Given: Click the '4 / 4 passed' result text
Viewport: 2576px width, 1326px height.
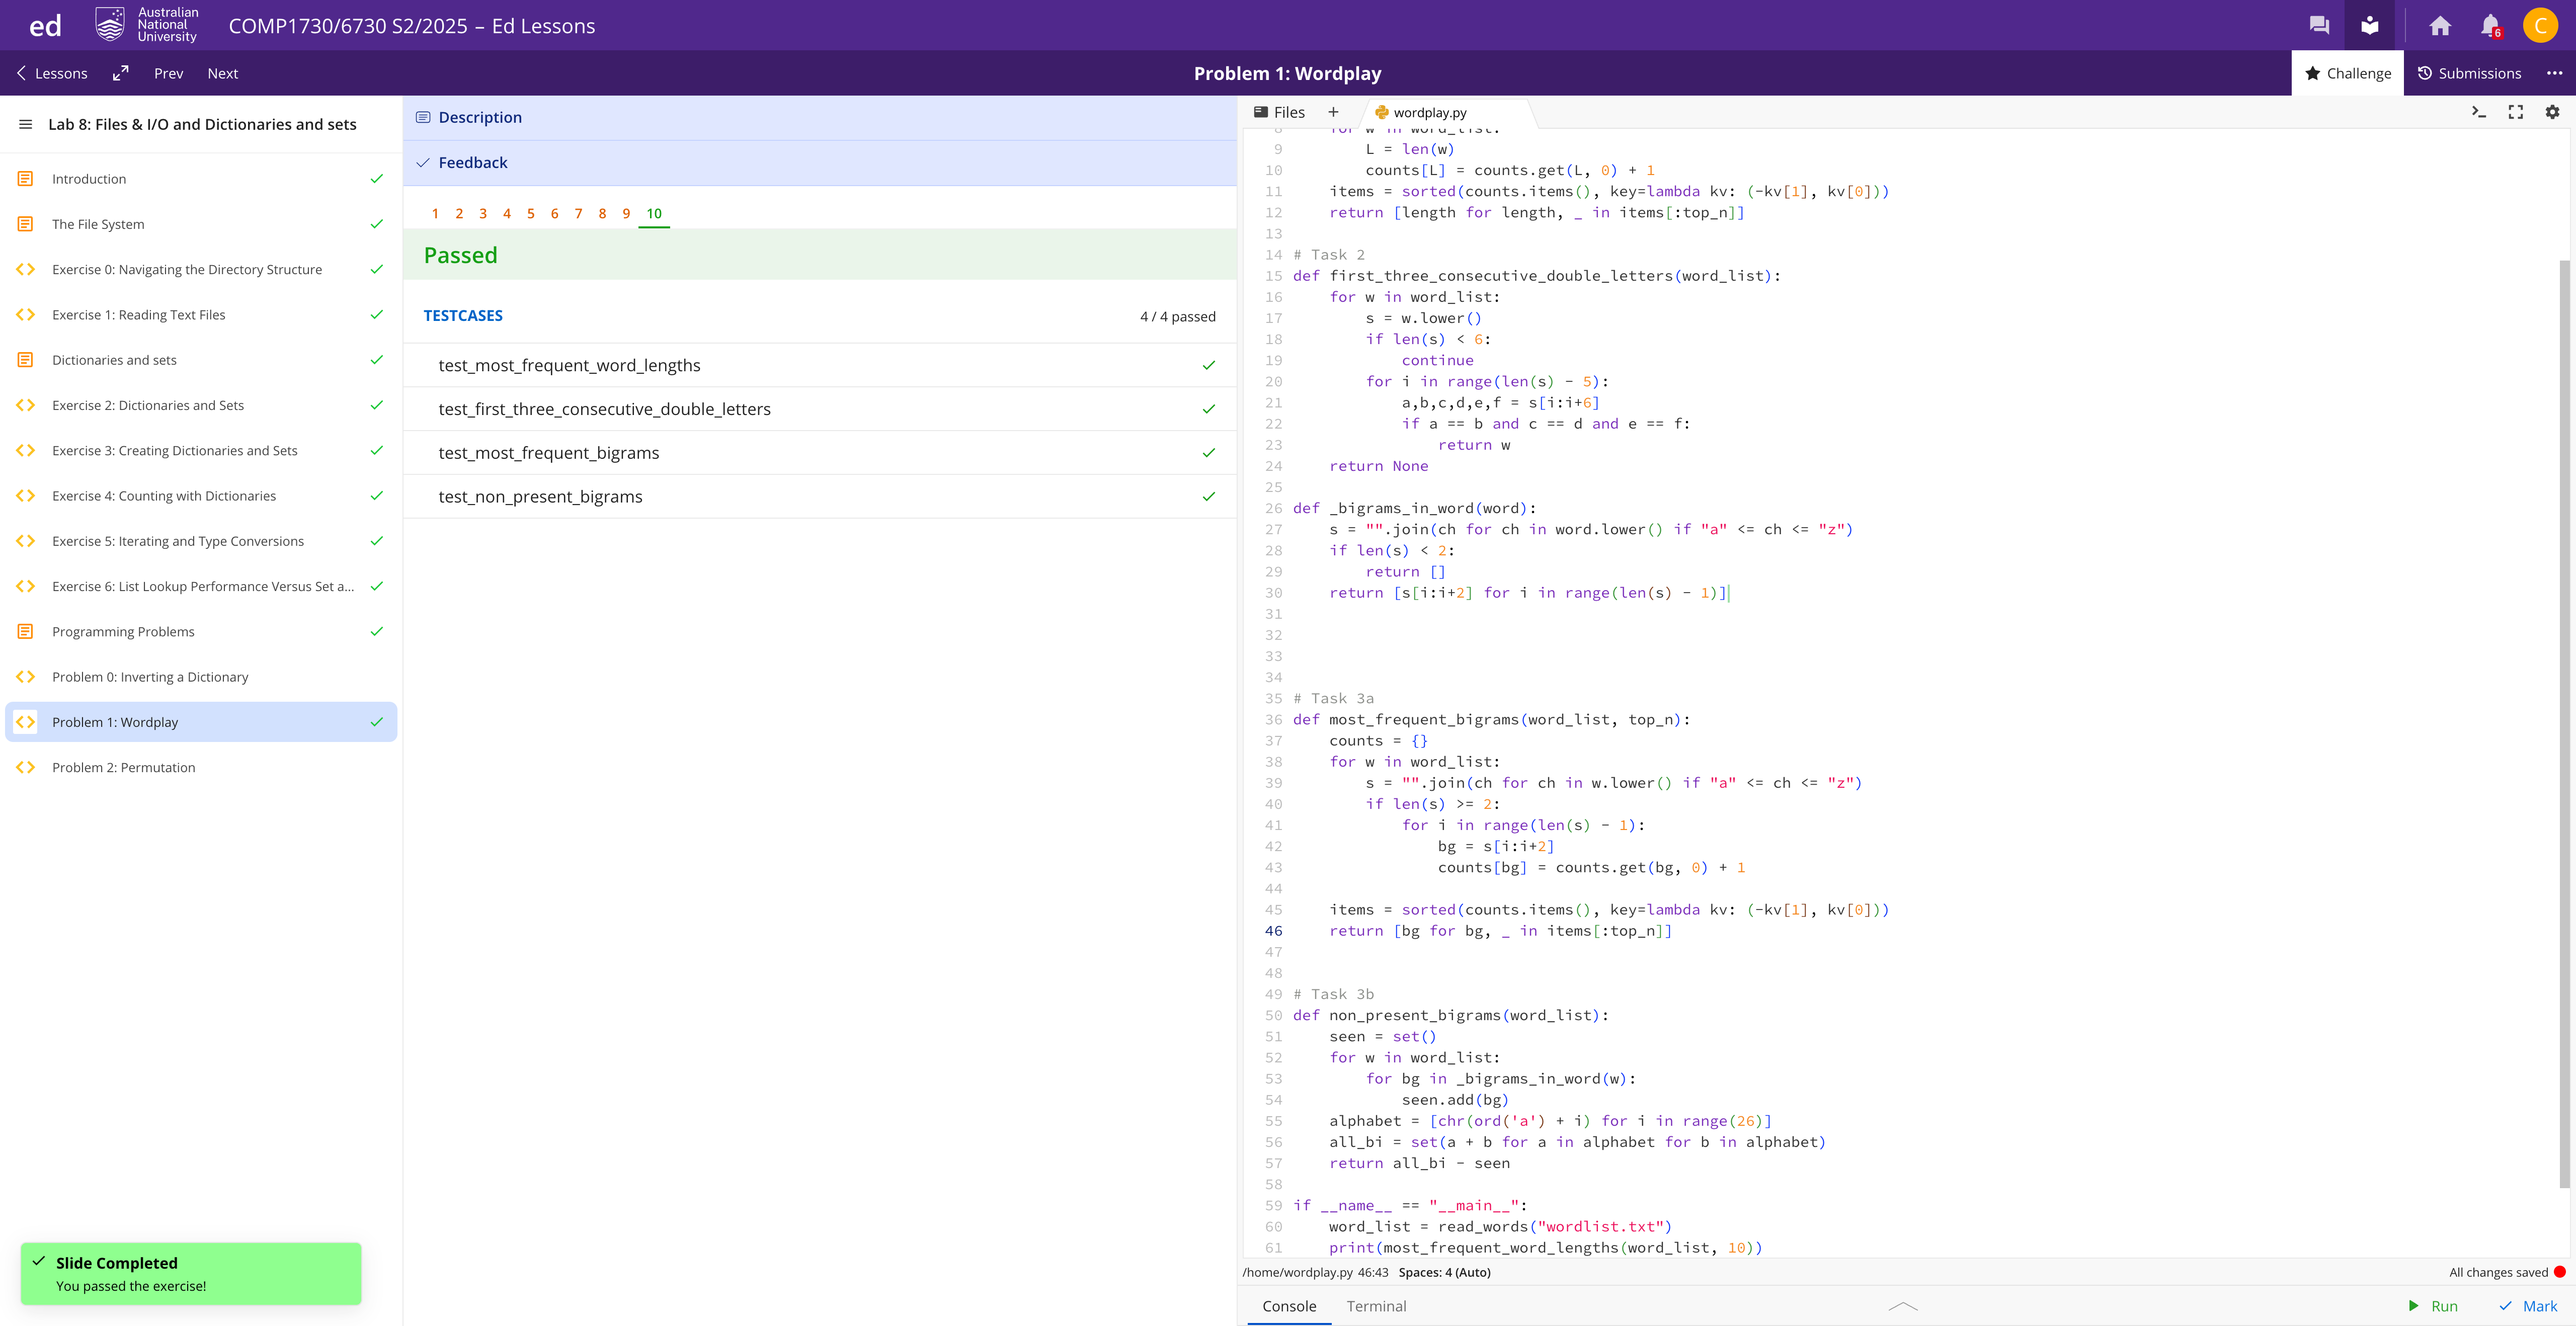Looking at the screenshot, I should (1177, 316).
